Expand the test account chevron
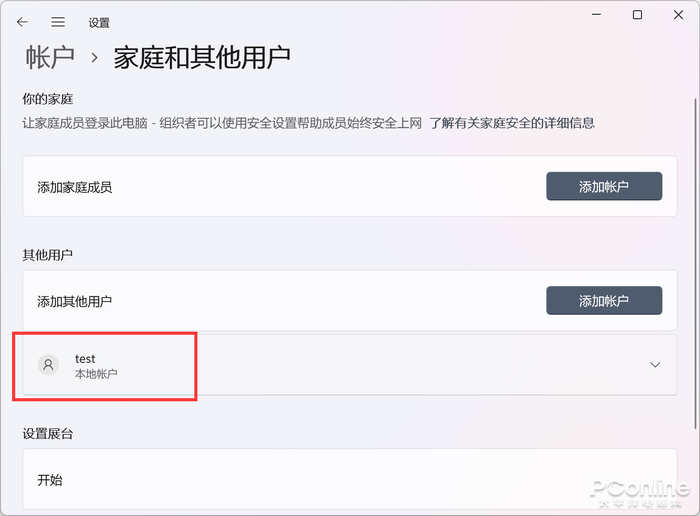Viewport: 700px width, 516px height. [x=655, y=365]
